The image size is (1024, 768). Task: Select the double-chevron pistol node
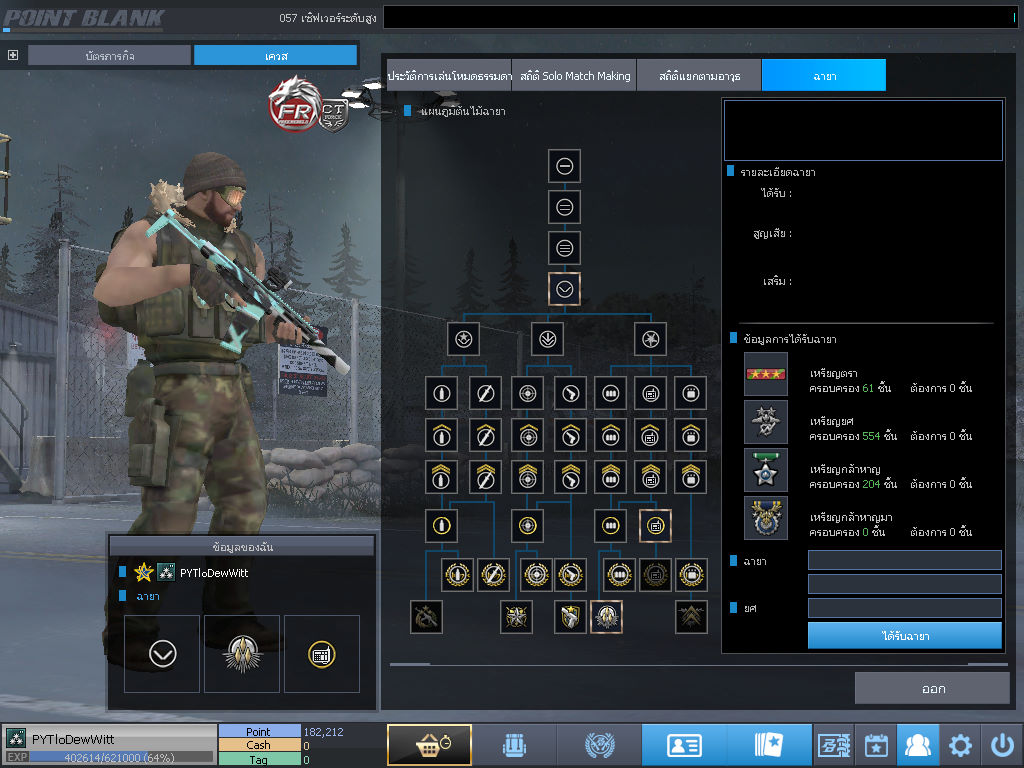570,477
